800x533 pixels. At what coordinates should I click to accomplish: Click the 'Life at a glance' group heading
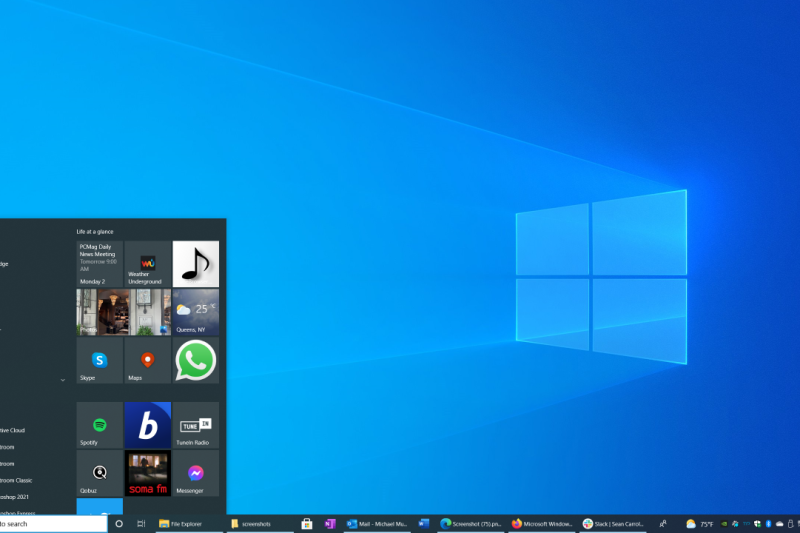95,232
